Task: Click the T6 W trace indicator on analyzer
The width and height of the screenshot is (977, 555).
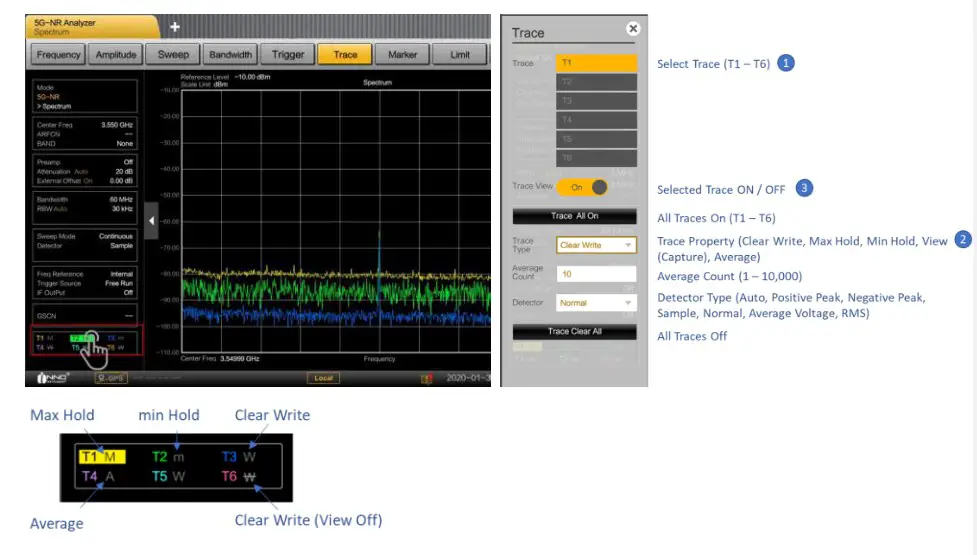Action: [x=117, y=347]
